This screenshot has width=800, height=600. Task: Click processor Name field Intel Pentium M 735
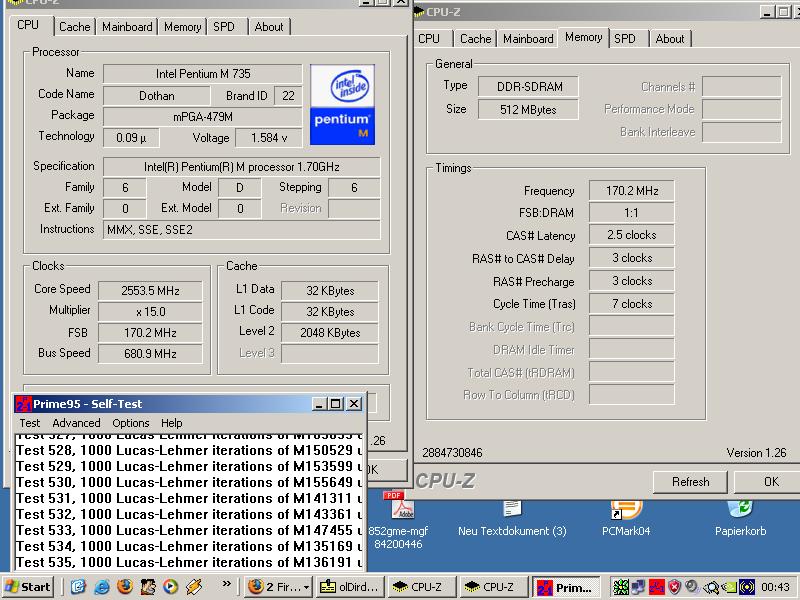pyautogui.click(x=203, y=74)
